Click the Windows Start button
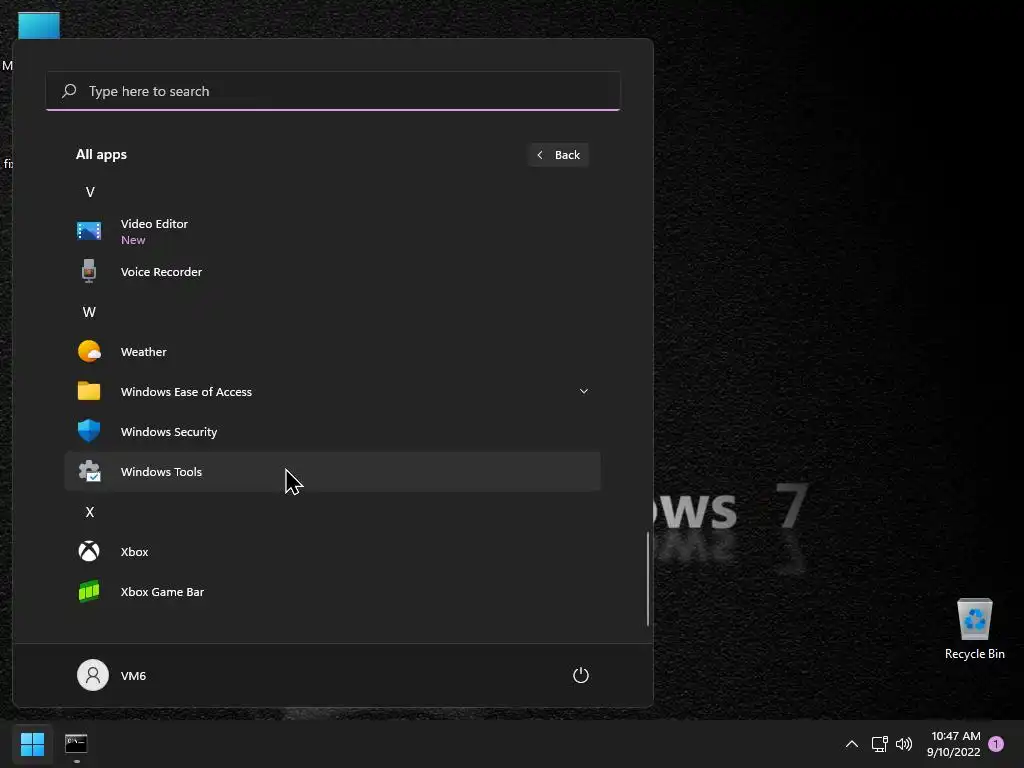The height and width of the screenshot is (768, 1024). tap(32, 744)
